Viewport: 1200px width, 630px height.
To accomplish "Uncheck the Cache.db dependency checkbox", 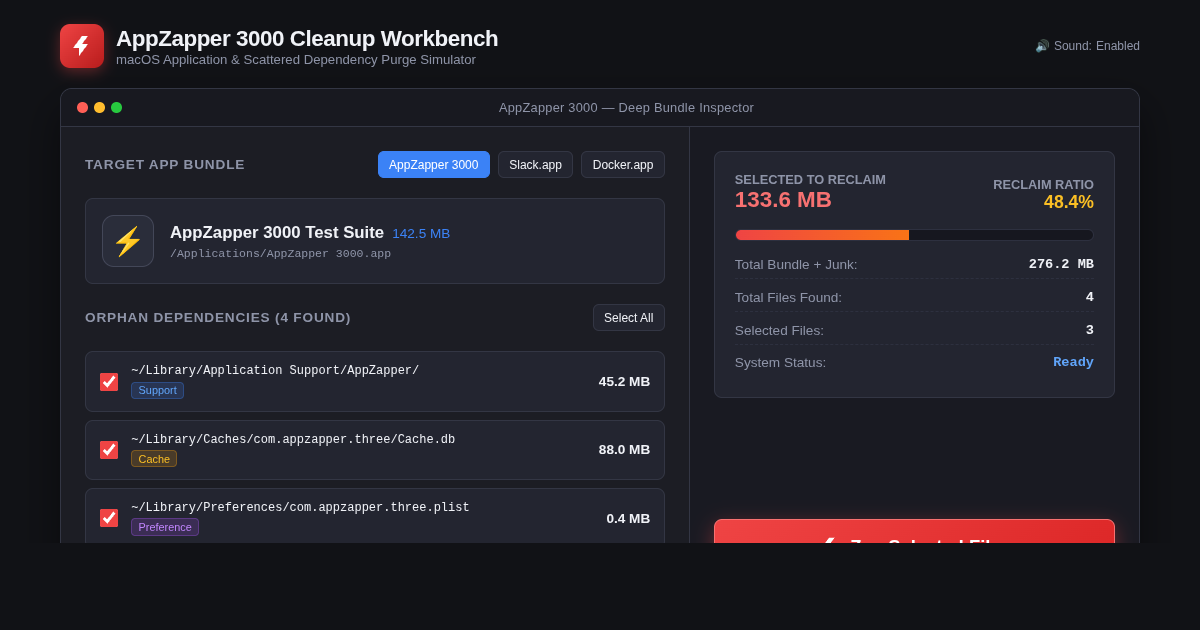I will click(x=109, y=450).
